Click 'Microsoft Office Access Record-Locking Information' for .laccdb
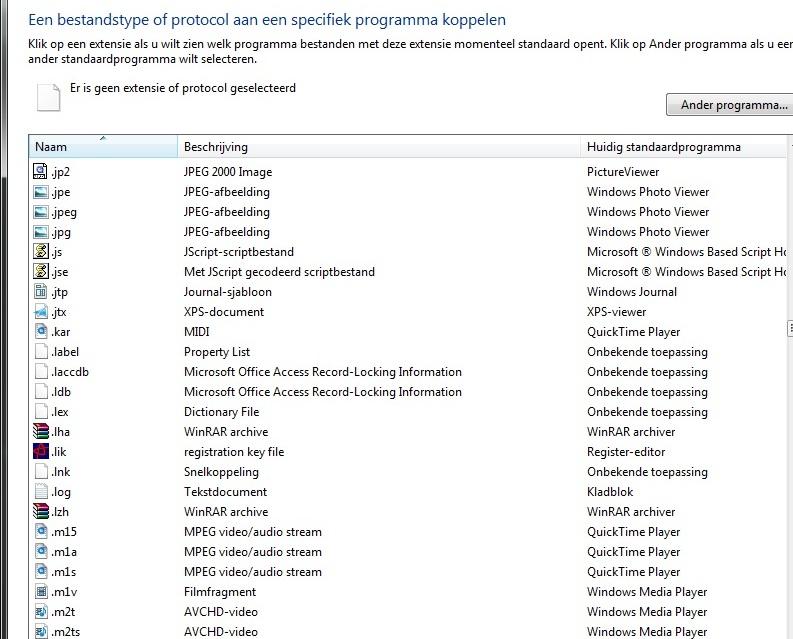The height and width of the screenshot is (639, 793). tap(323, 372)
